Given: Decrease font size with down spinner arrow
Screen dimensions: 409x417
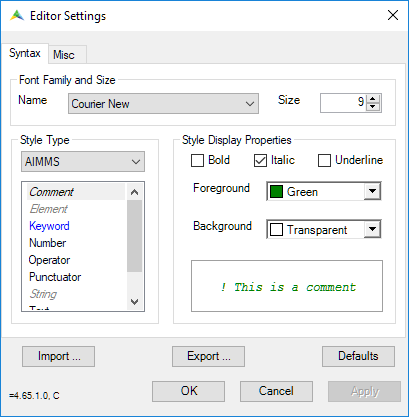Looking at the screenshot, I should pos(373,107).
